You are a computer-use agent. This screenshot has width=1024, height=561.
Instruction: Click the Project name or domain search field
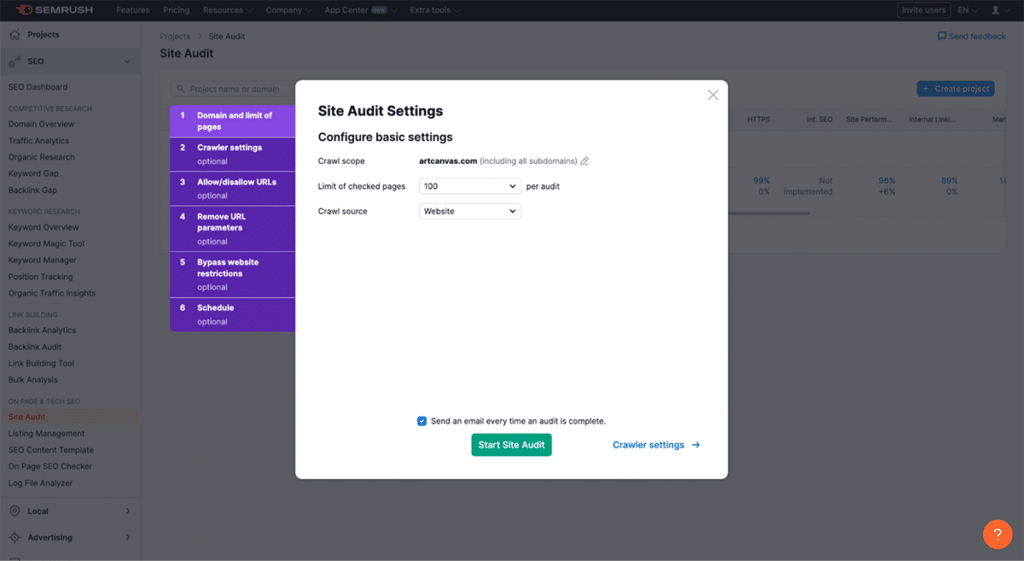[234, 89]
